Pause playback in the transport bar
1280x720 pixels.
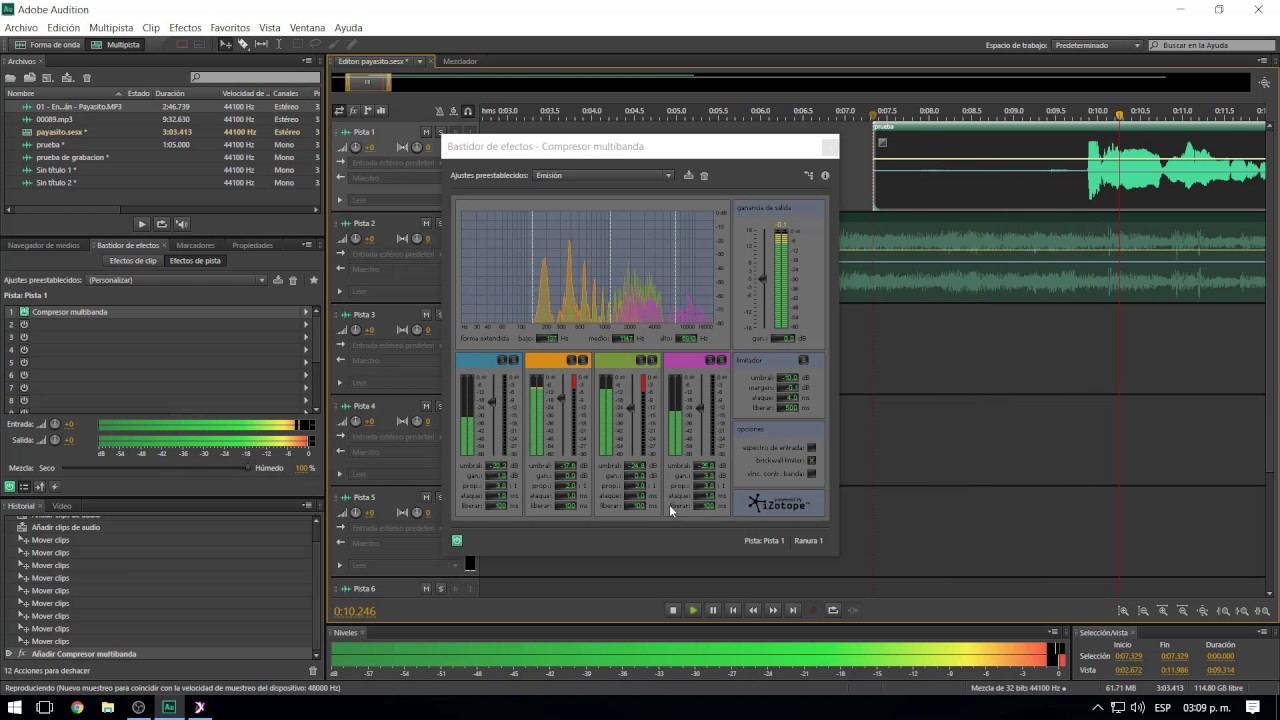(x=713, y=610)
